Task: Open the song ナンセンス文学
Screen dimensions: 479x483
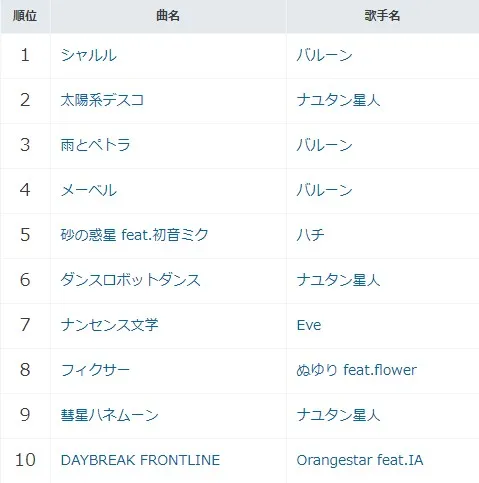Action: tap(109, 325)
